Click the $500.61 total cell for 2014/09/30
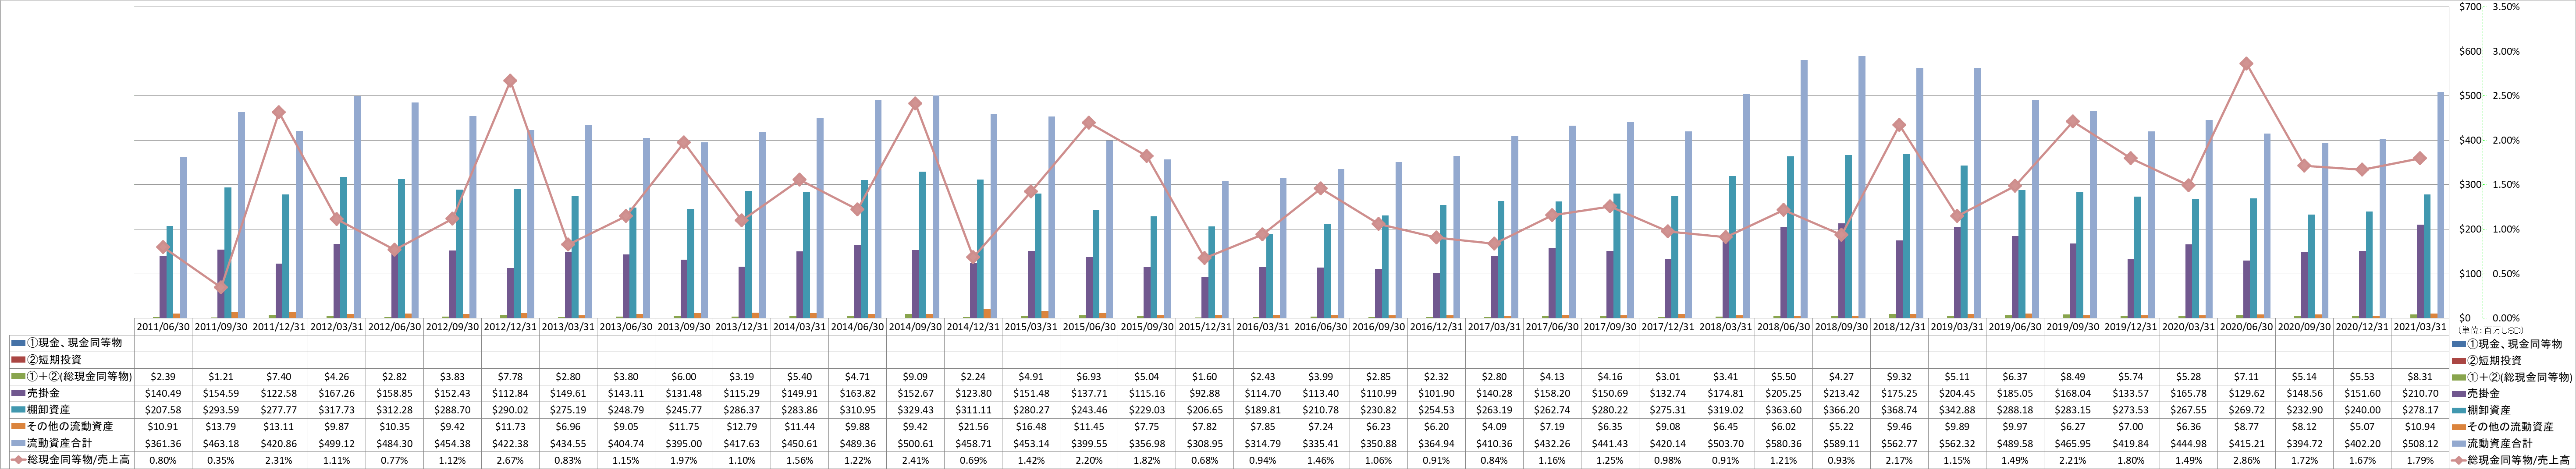 tap(915, 443)
